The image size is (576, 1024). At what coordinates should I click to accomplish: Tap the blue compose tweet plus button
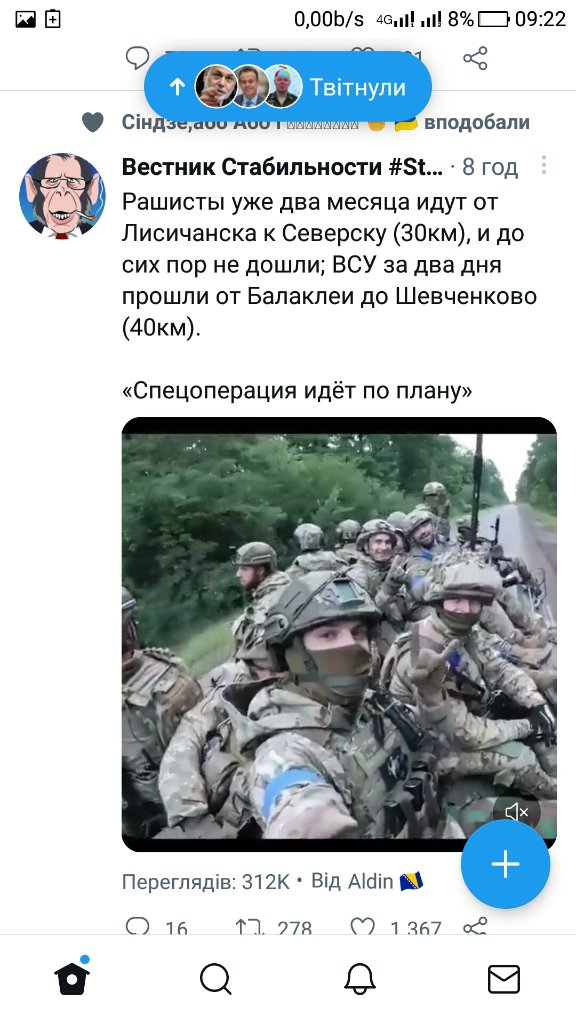505,864
